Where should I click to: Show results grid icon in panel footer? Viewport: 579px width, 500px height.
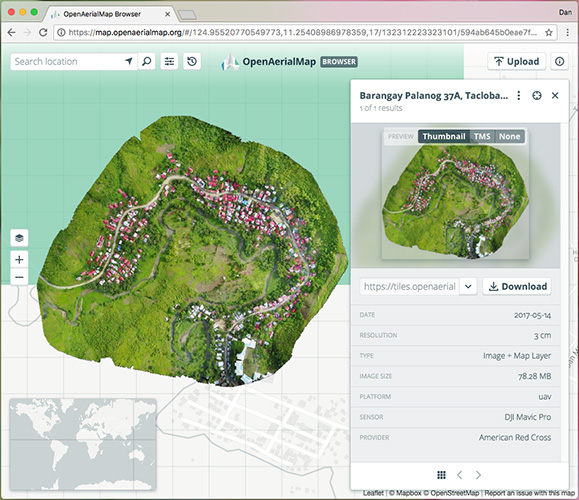441,475
